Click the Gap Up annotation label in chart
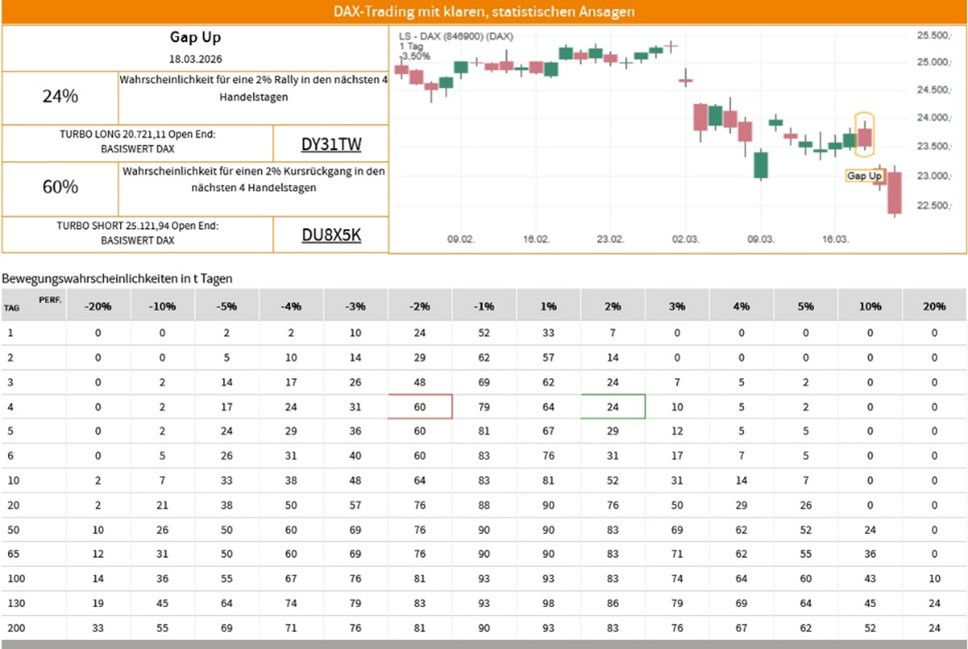 click(864, 176)
